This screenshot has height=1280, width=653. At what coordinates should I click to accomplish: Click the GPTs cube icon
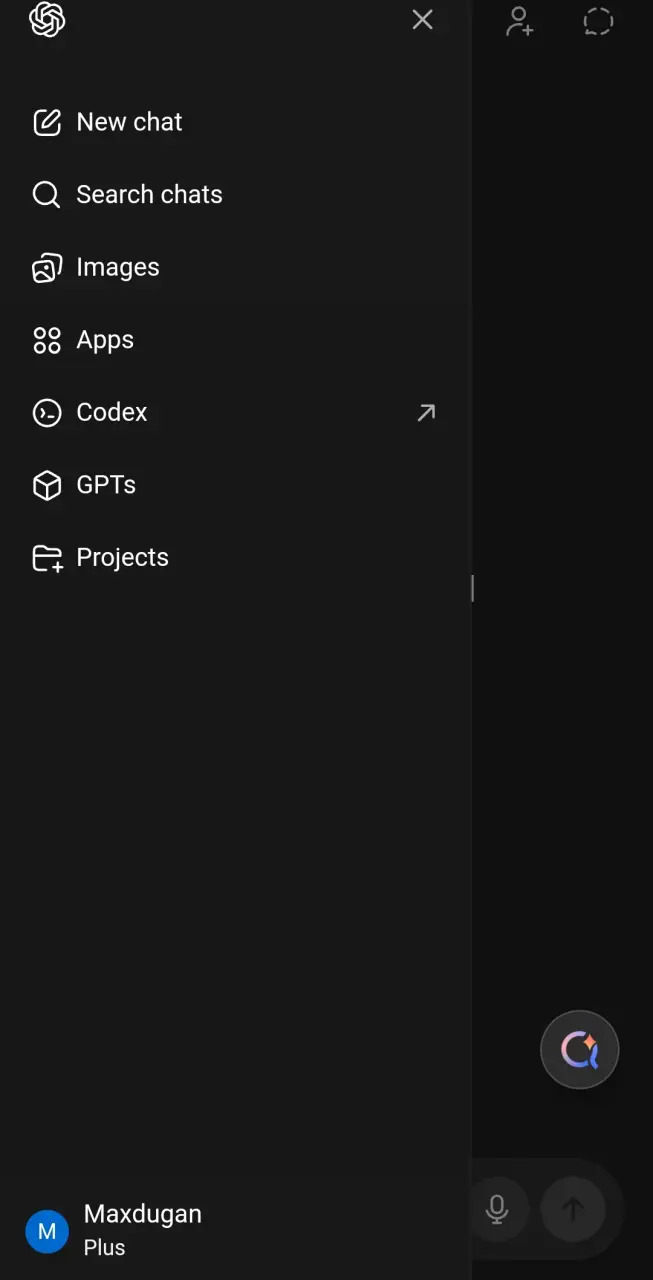click(47, 485)
